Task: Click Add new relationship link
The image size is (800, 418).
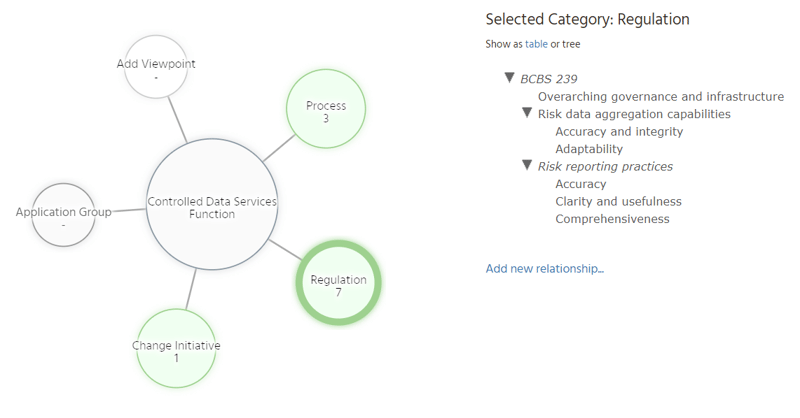Action: pyautogui.click(x=544, y=268)
